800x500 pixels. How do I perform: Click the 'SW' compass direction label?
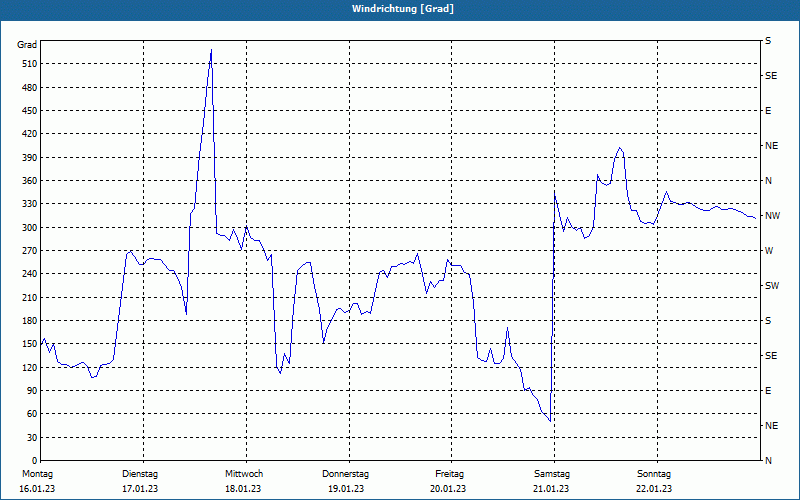pos(772,286)
